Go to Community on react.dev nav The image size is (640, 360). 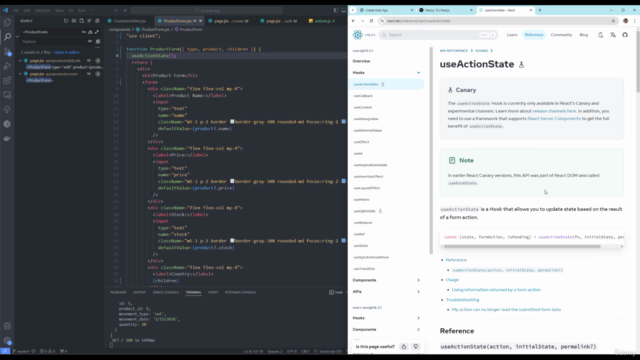(x=561, y=35)
